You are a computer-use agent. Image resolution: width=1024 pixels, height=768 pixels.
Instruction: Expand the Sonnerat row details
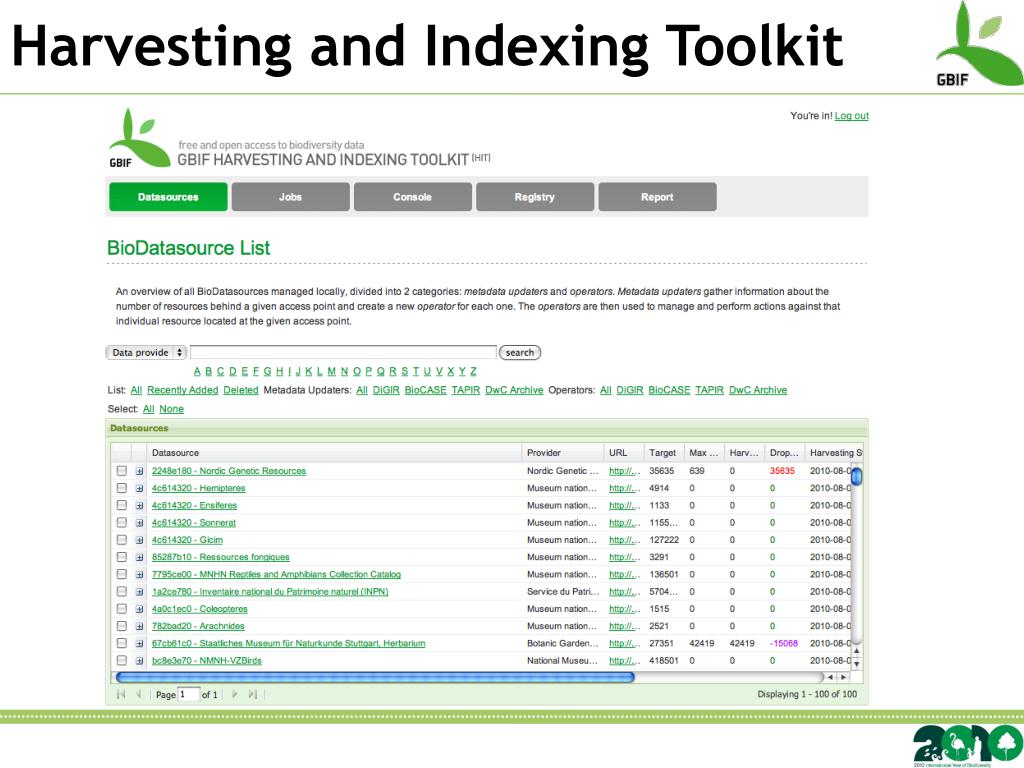[x=139, y=523]
